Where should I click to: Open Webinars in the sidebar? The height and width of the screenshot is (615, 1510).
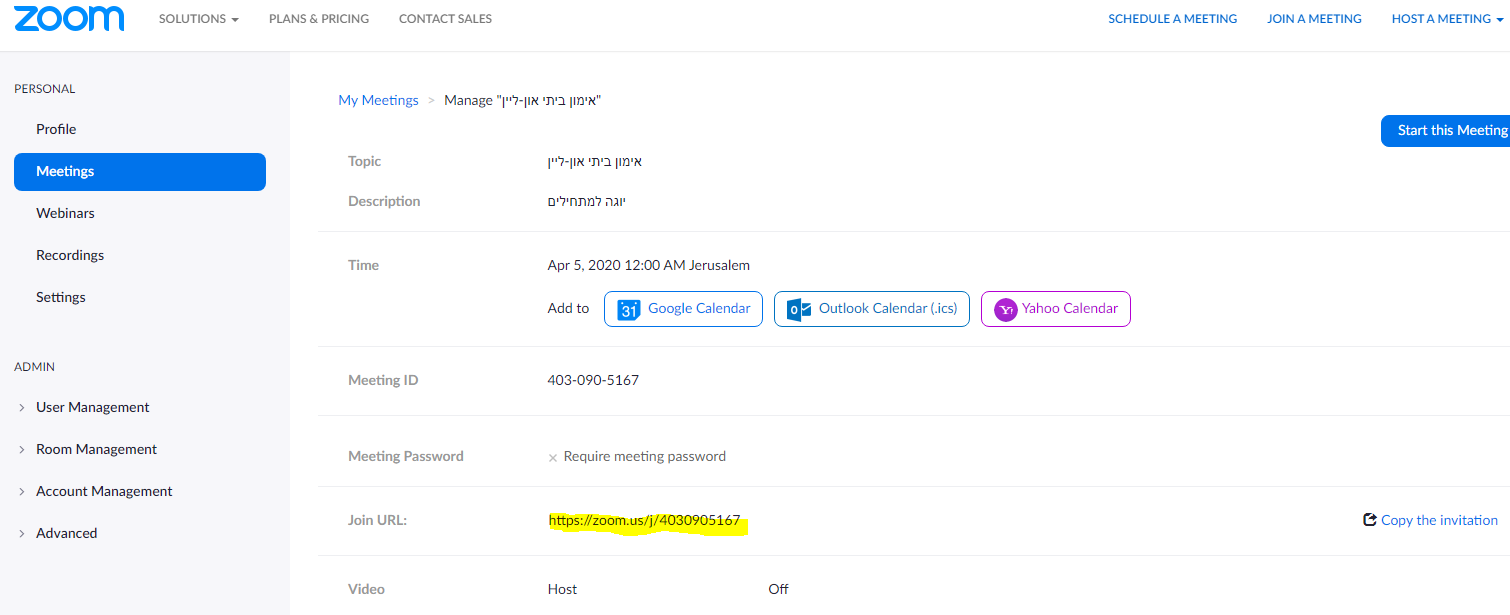(x=65, y=213)
